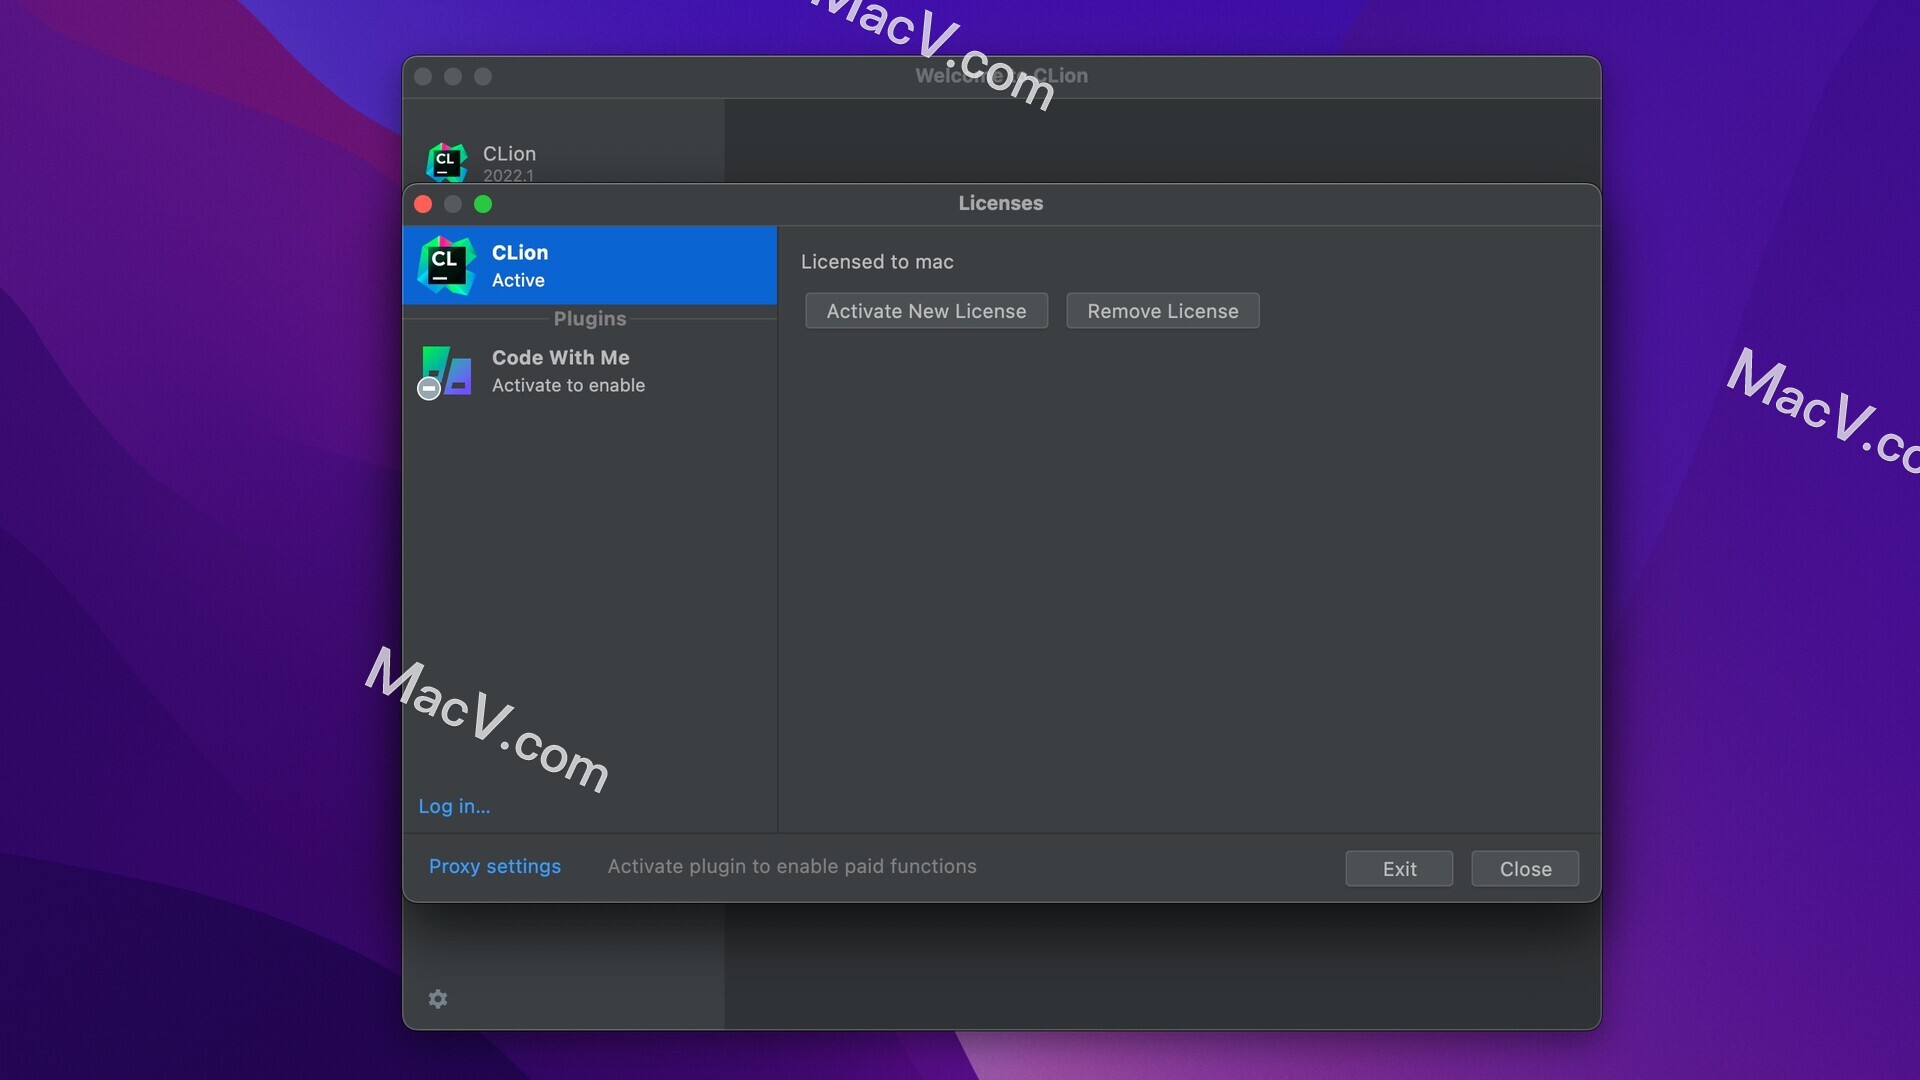Click Activate New License button
This screenshot has width=1920, height=1080.
926,310
